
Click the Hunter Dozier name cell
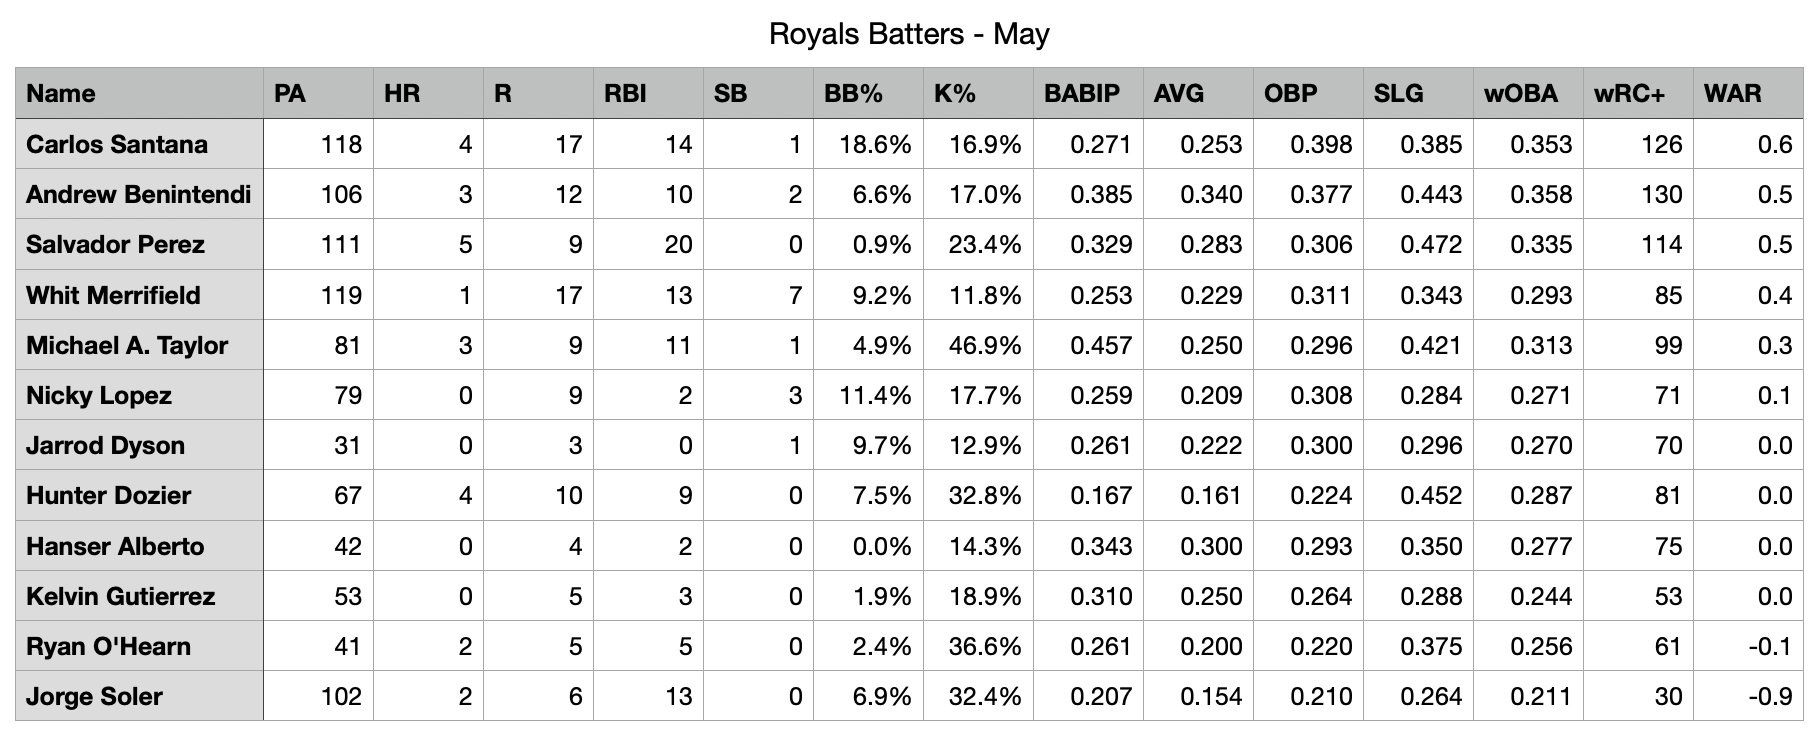[x=108, y=496]
